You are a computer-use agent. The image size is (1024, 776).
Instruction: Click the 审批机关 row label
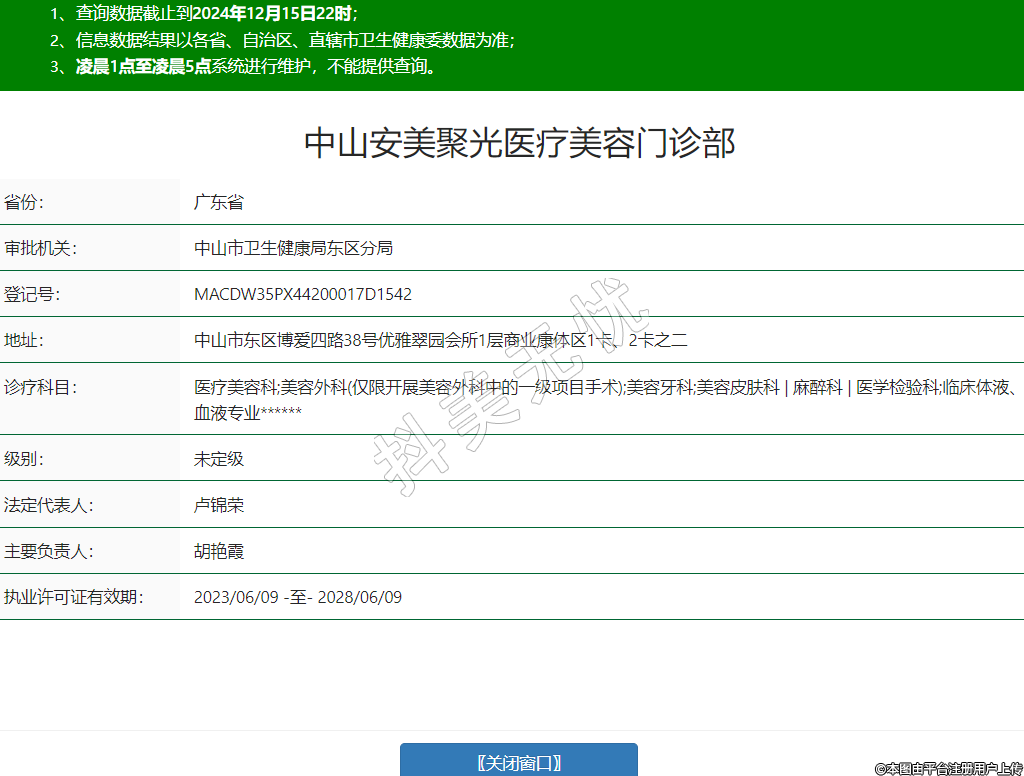(x=40, y=248)
